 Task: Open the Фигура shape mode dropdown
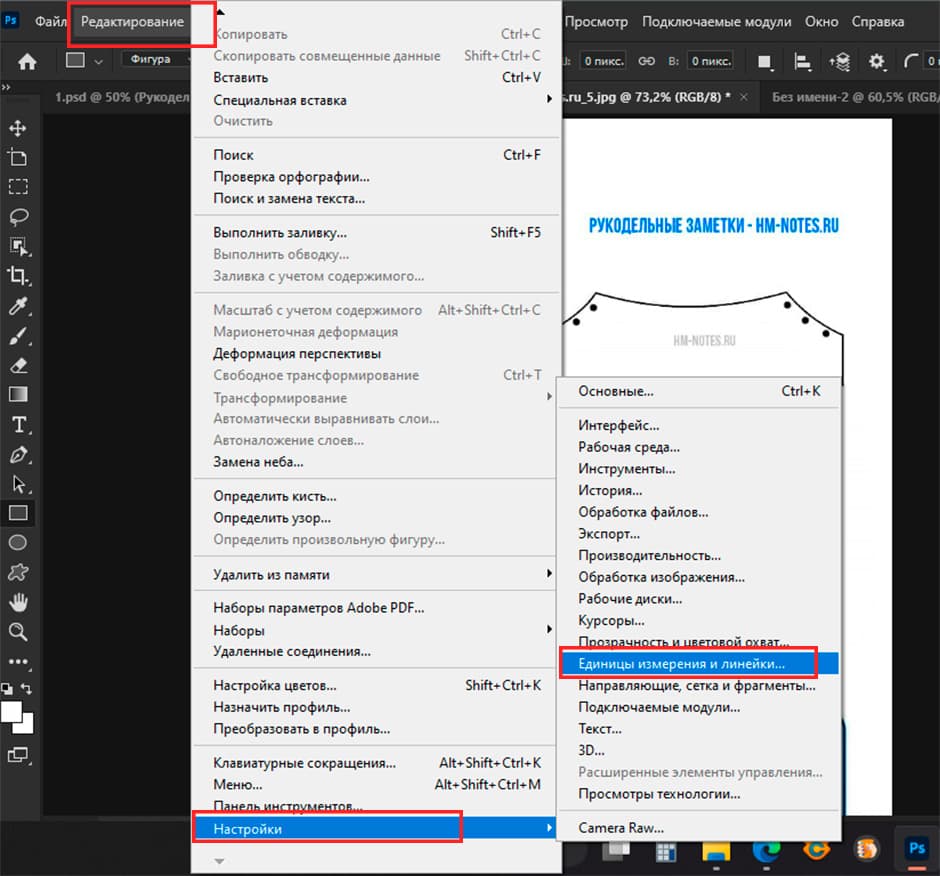[x=155, y=60]
